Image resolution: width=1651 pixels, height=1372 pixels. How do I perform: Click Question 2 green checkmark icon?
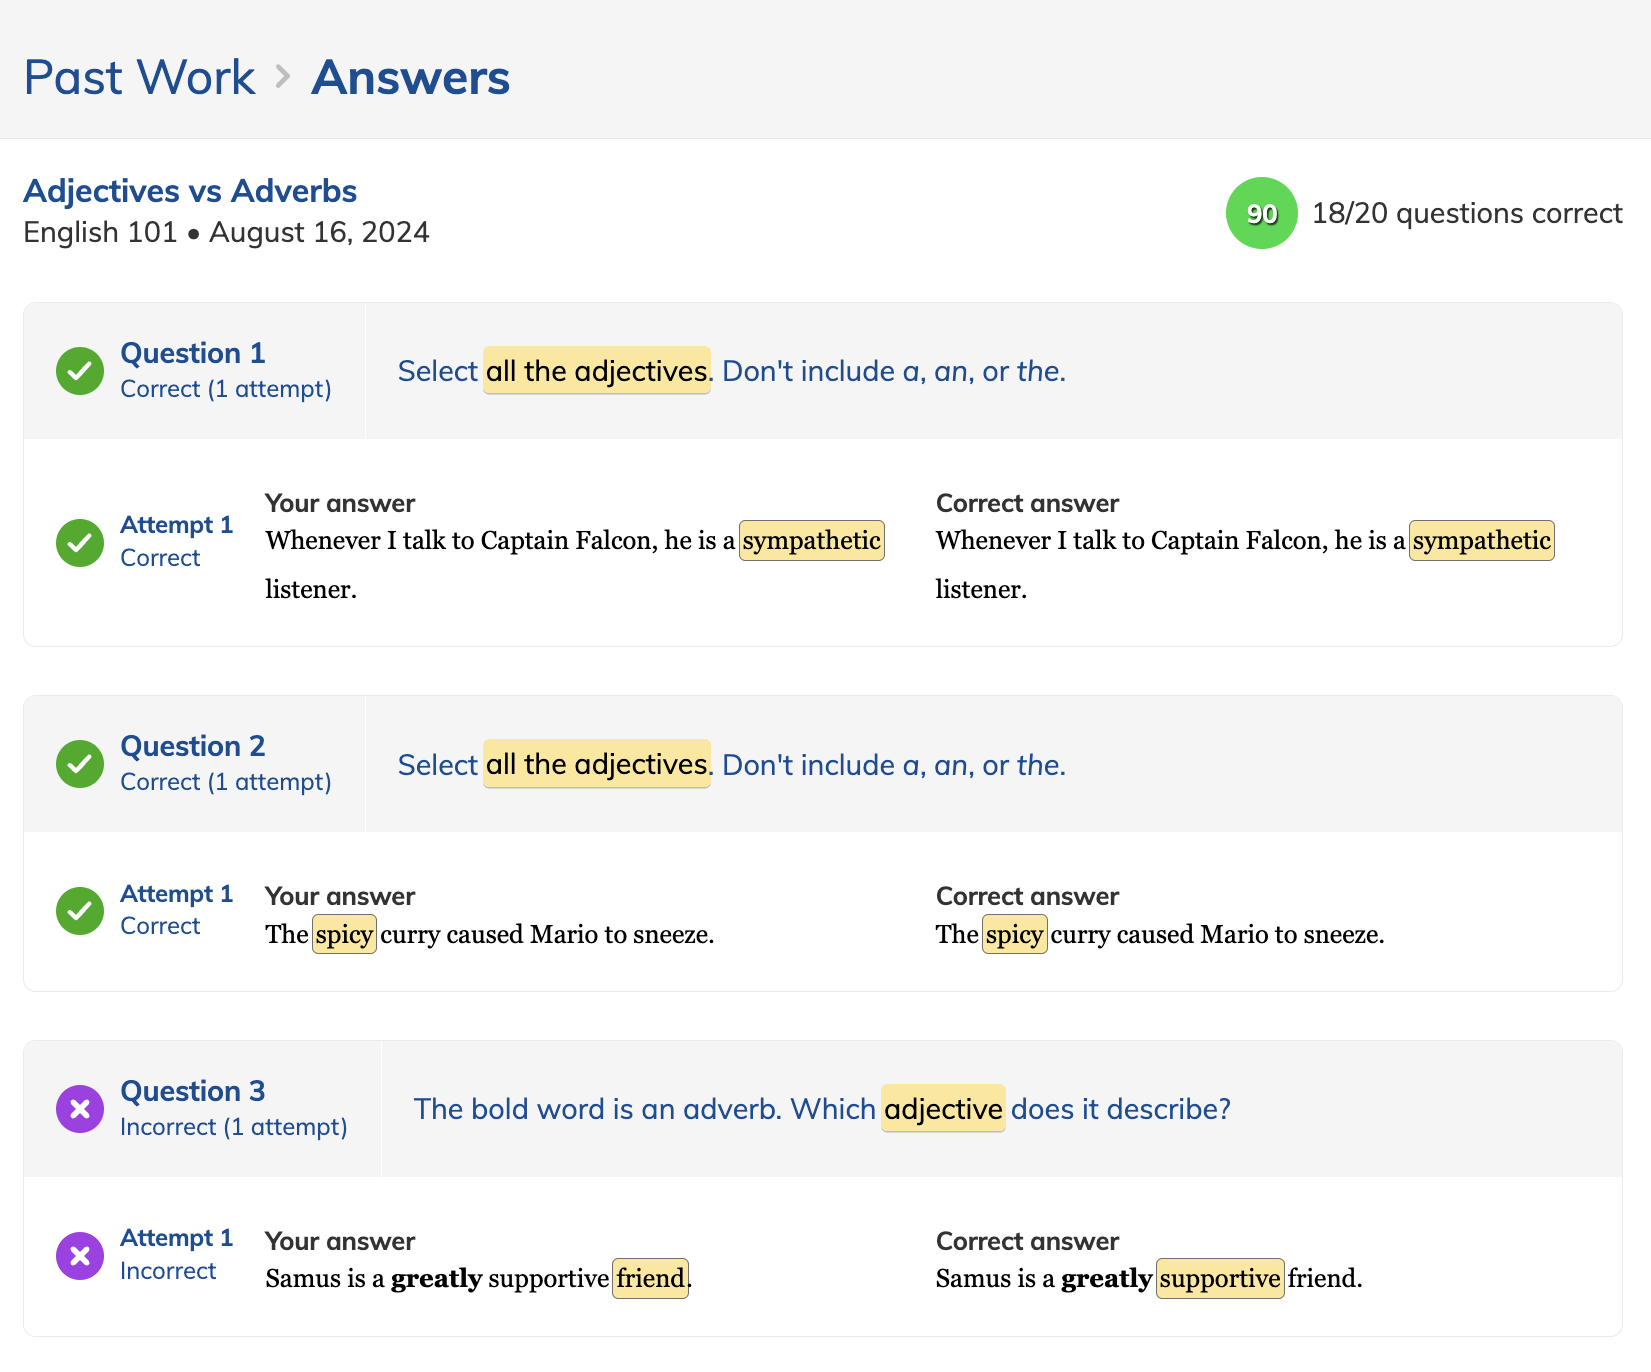coord(80,764)
